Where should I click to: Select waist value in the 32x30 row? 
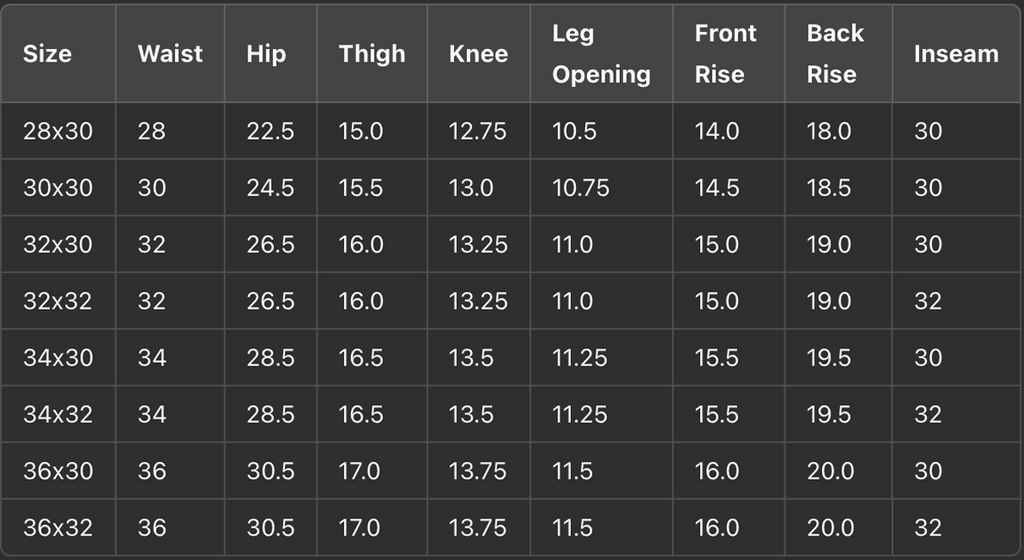coord(152,244)
